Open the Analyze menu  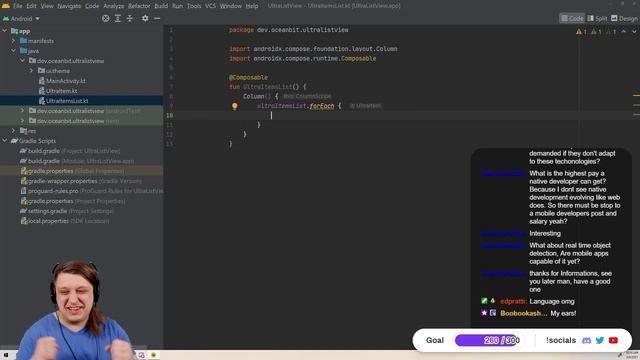point(113,6)
